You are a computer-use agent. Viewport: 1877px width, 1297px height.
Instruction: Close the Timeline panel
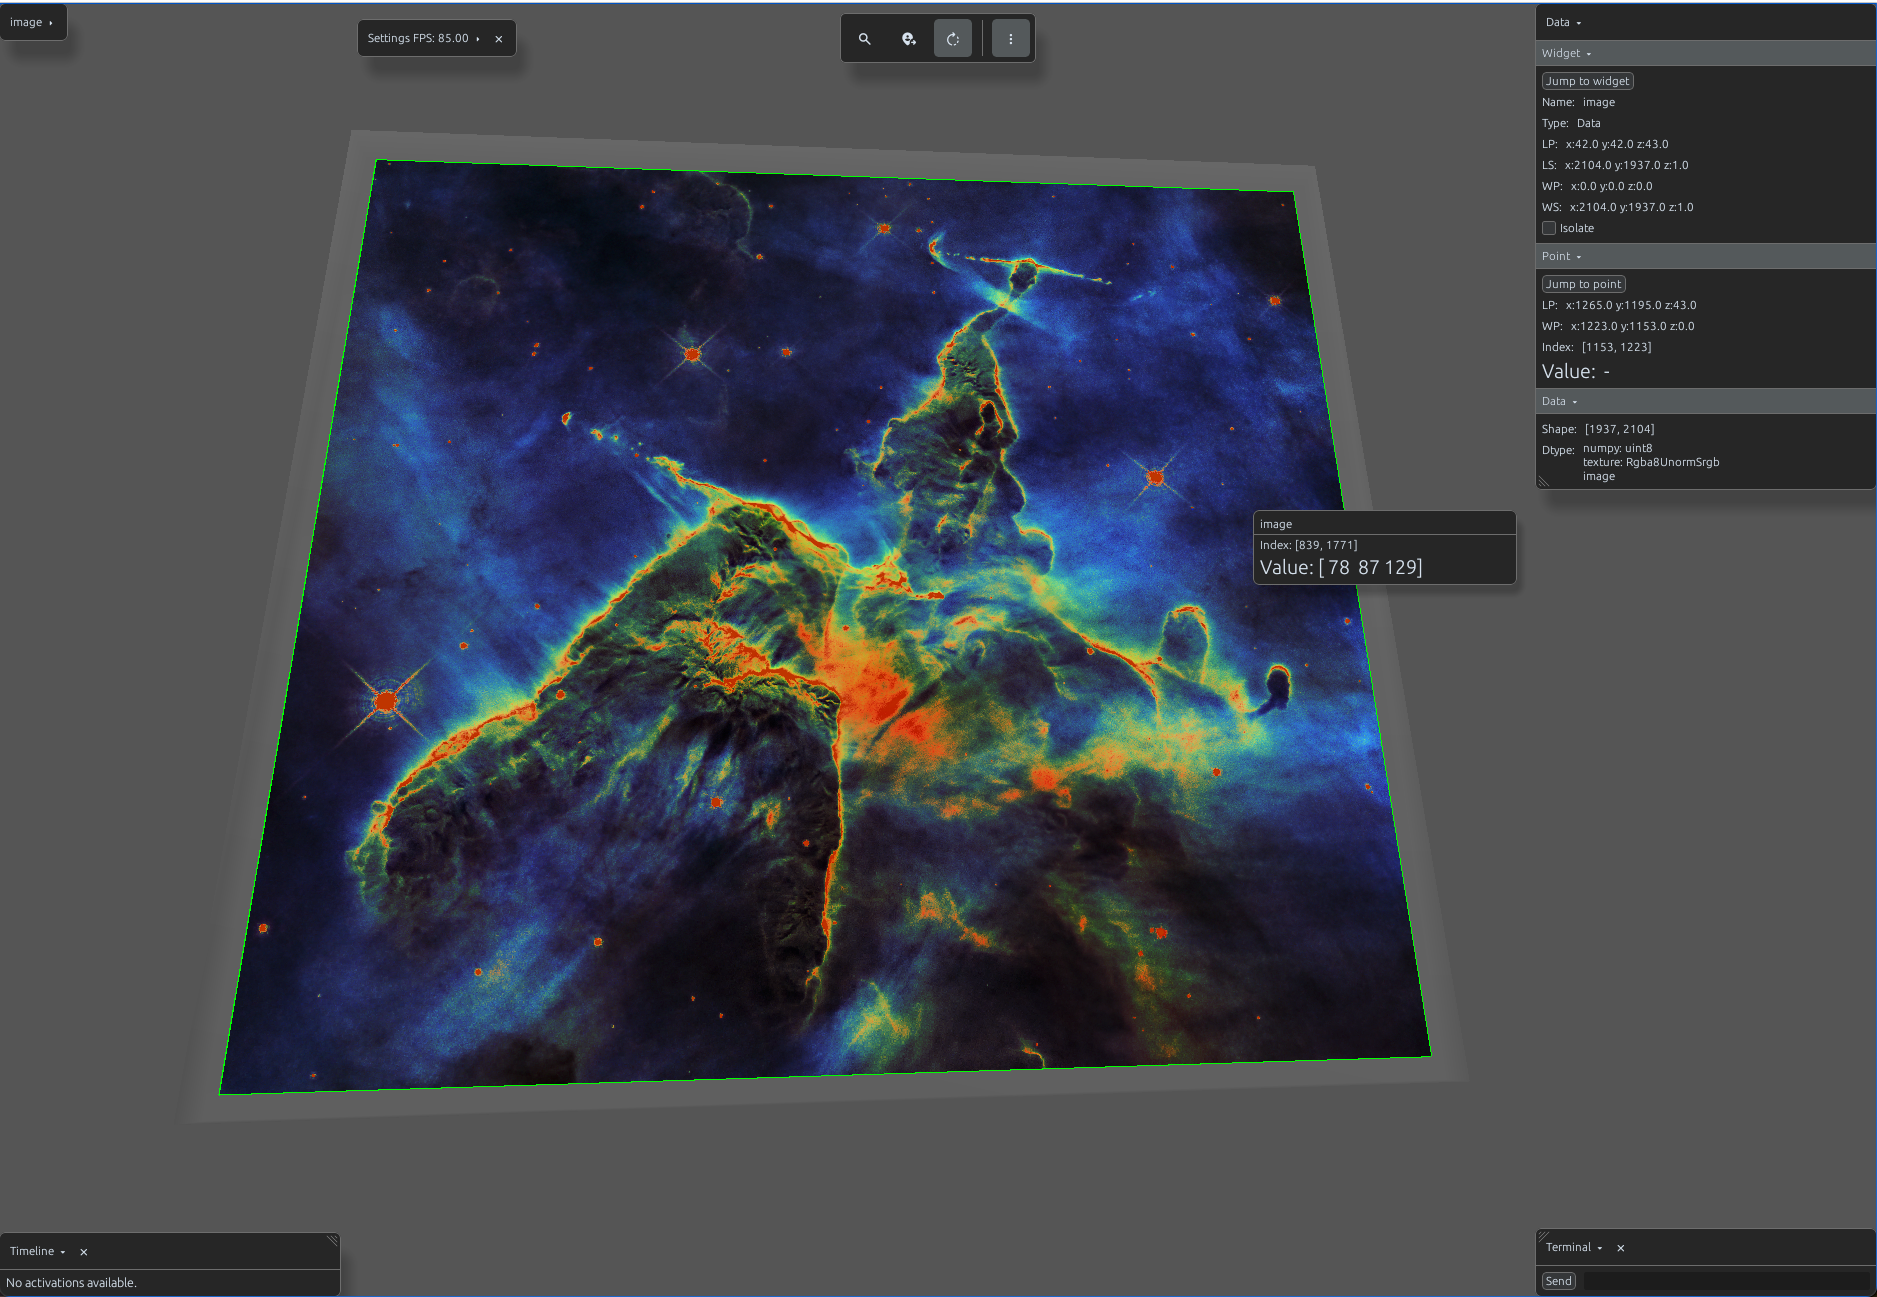(84, 1252)
